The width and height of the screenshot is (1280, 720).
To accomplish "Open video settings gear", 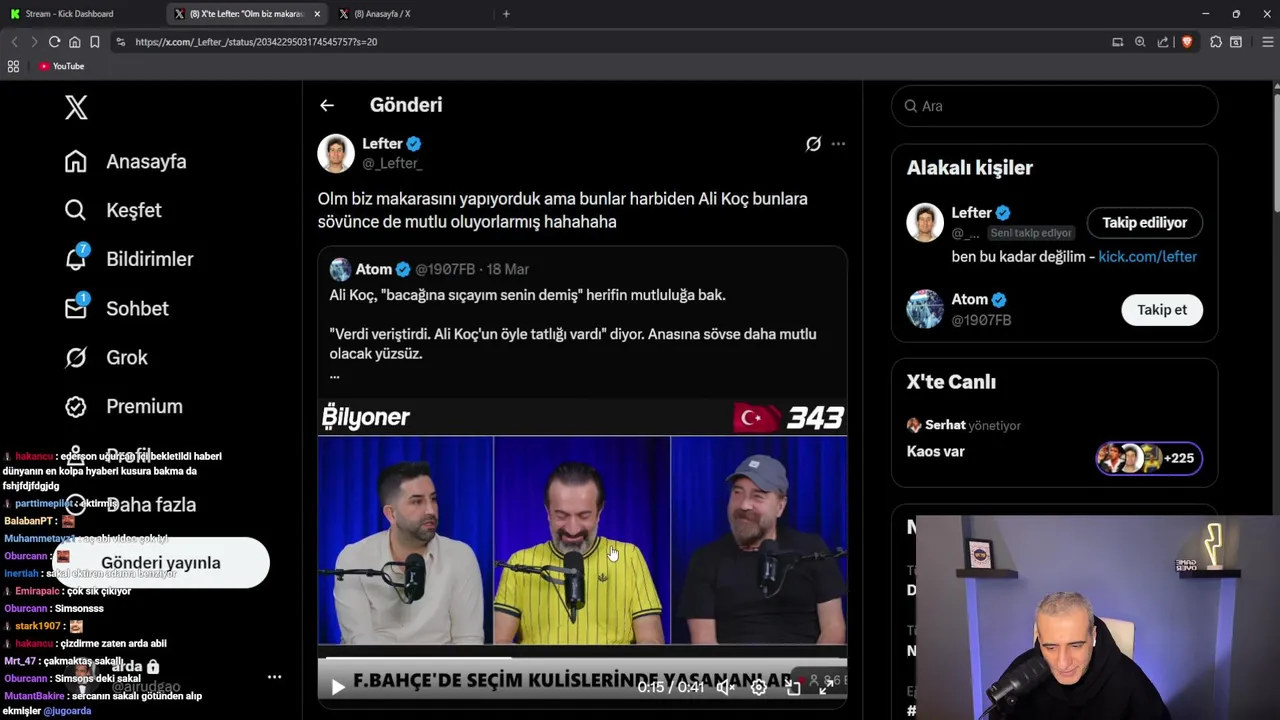I will pyautogui.click(x=759, y=687).
